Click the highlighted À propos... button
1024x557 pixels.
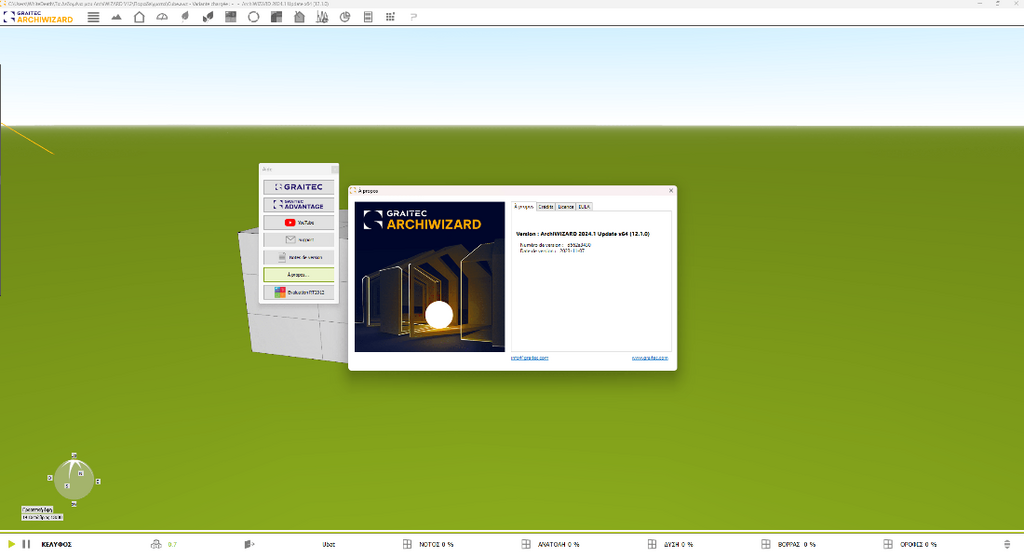pos(299,274)
